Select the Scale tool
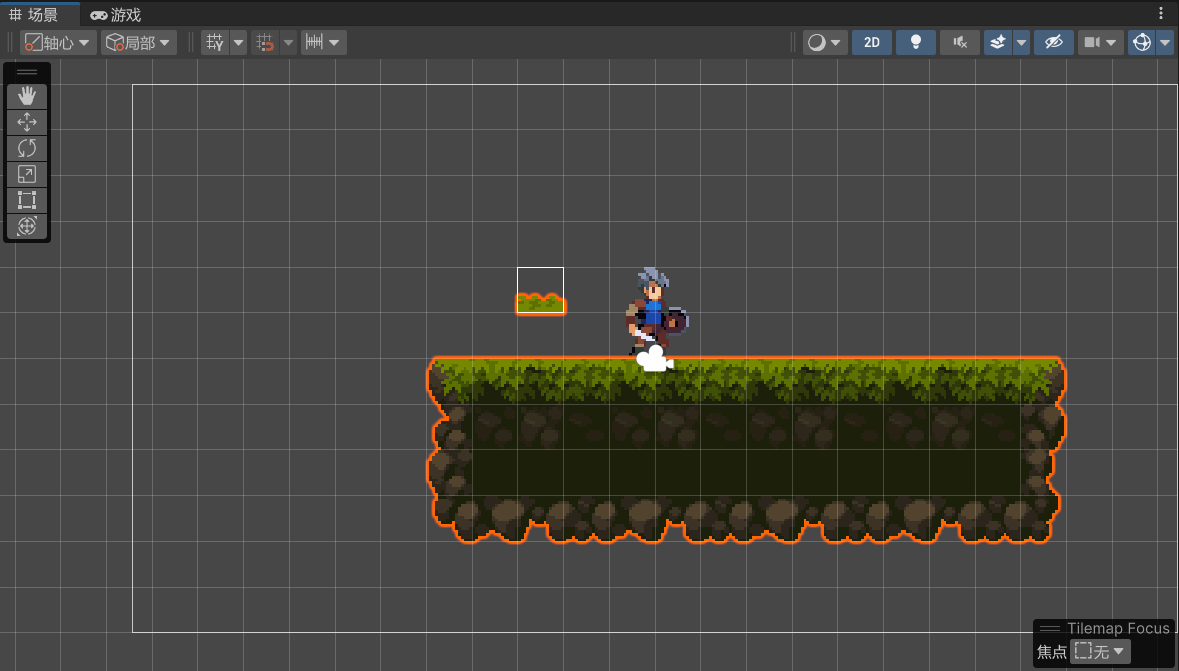The width and height of the screenshot is (1179, 671). point(27,174)
